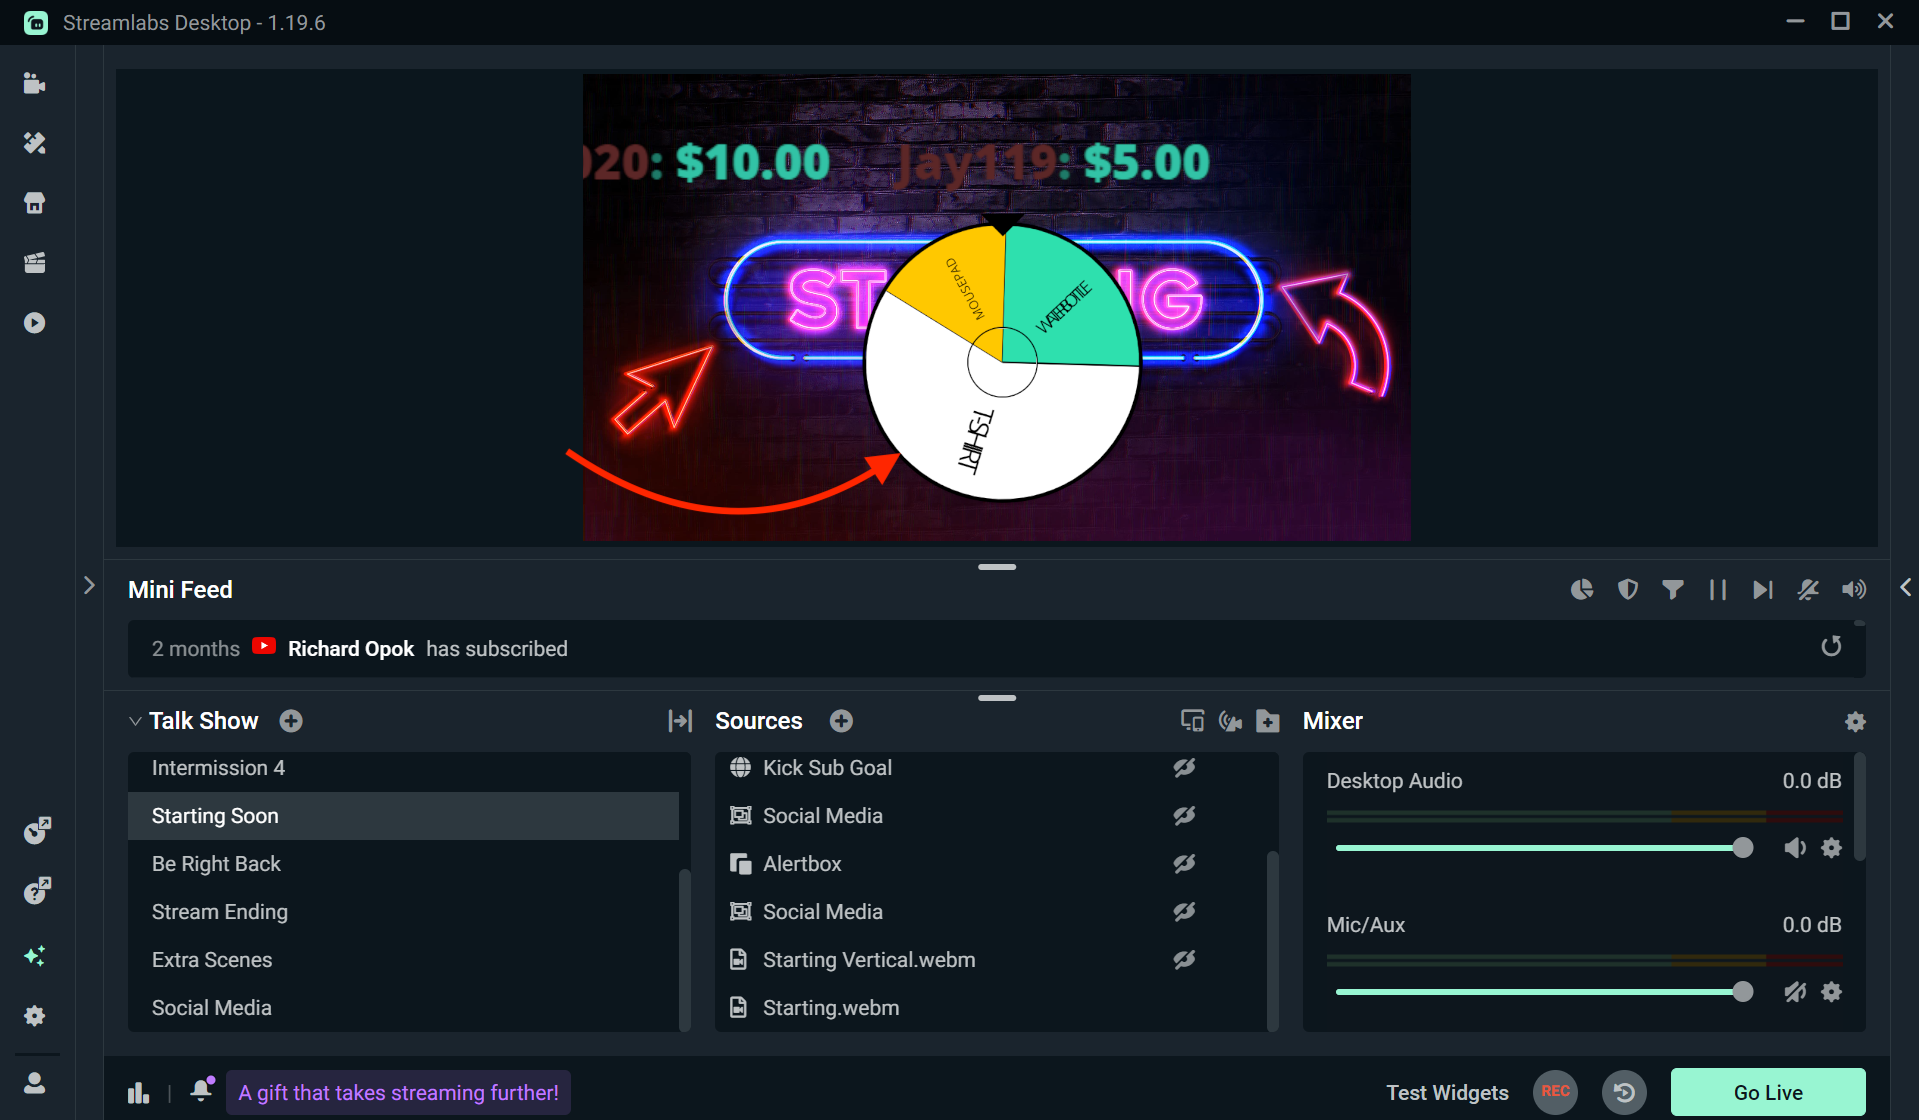Open the Highlighter clapperboard icon
The width and height of the screenshot is (1919, 1120).
(x=35, y=263)
